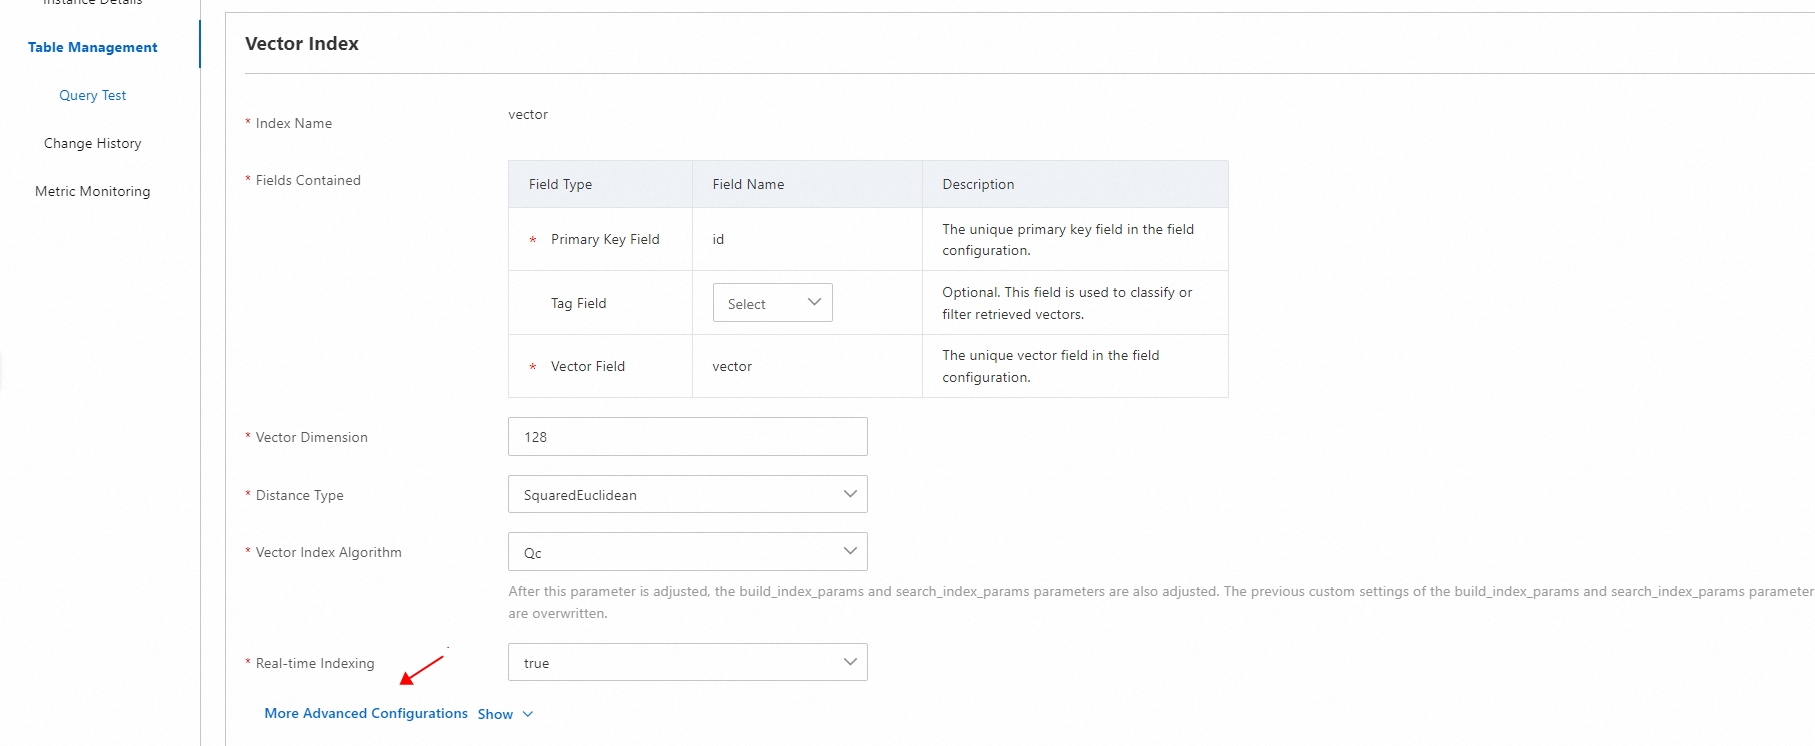
Task: Click the Tag Field description text
Action: coord(1067,303)
